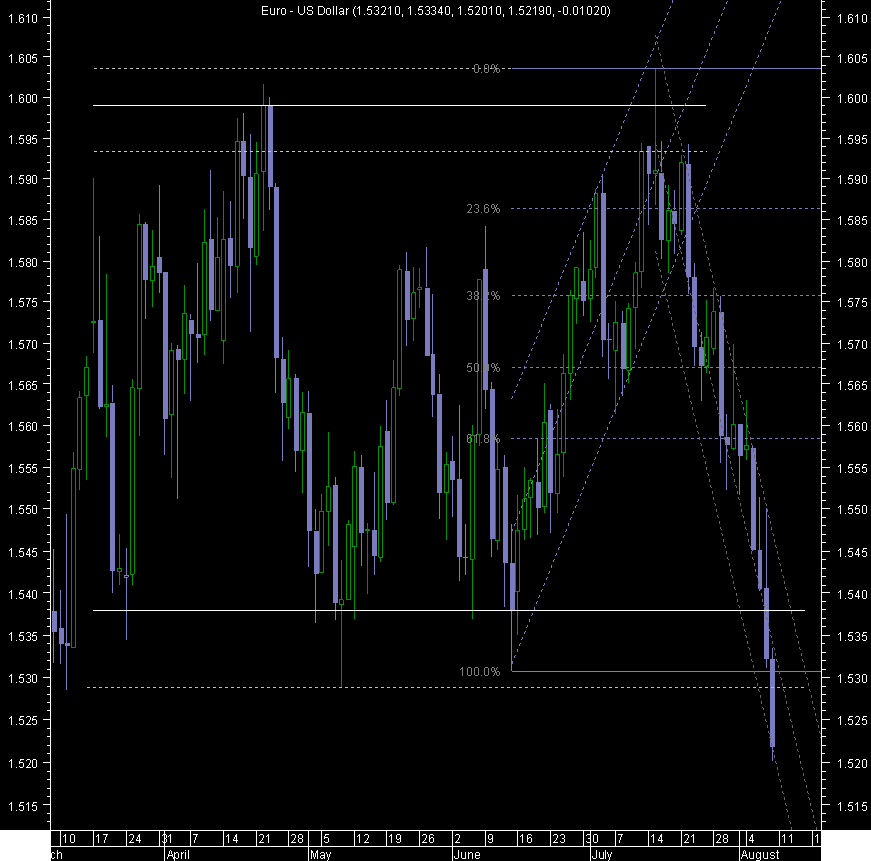Screen dimensions: 871x861
Task: Select date marker 12 on time axis
Action: tap(363, 839)
